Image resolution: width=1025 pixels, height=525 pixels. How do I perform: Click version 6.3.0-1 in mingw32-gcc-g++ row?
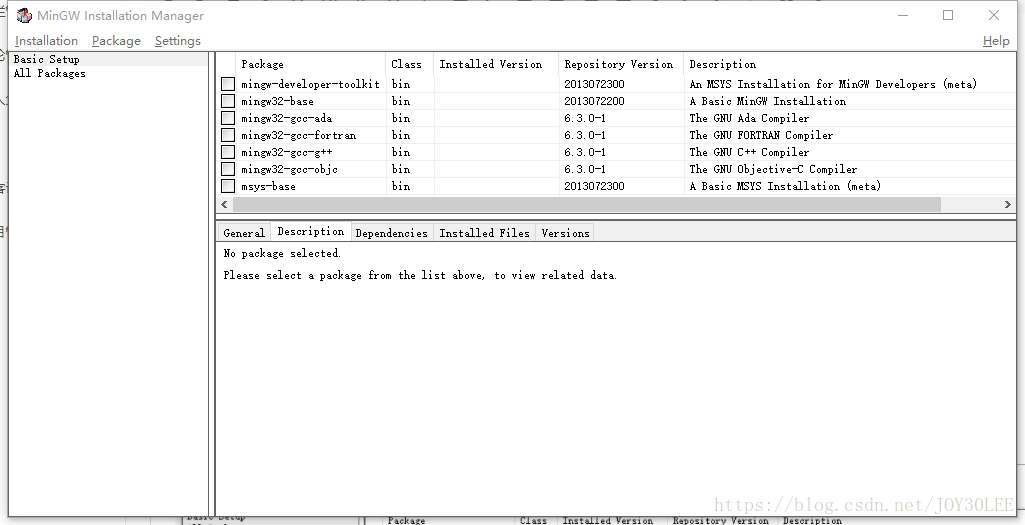585,152
